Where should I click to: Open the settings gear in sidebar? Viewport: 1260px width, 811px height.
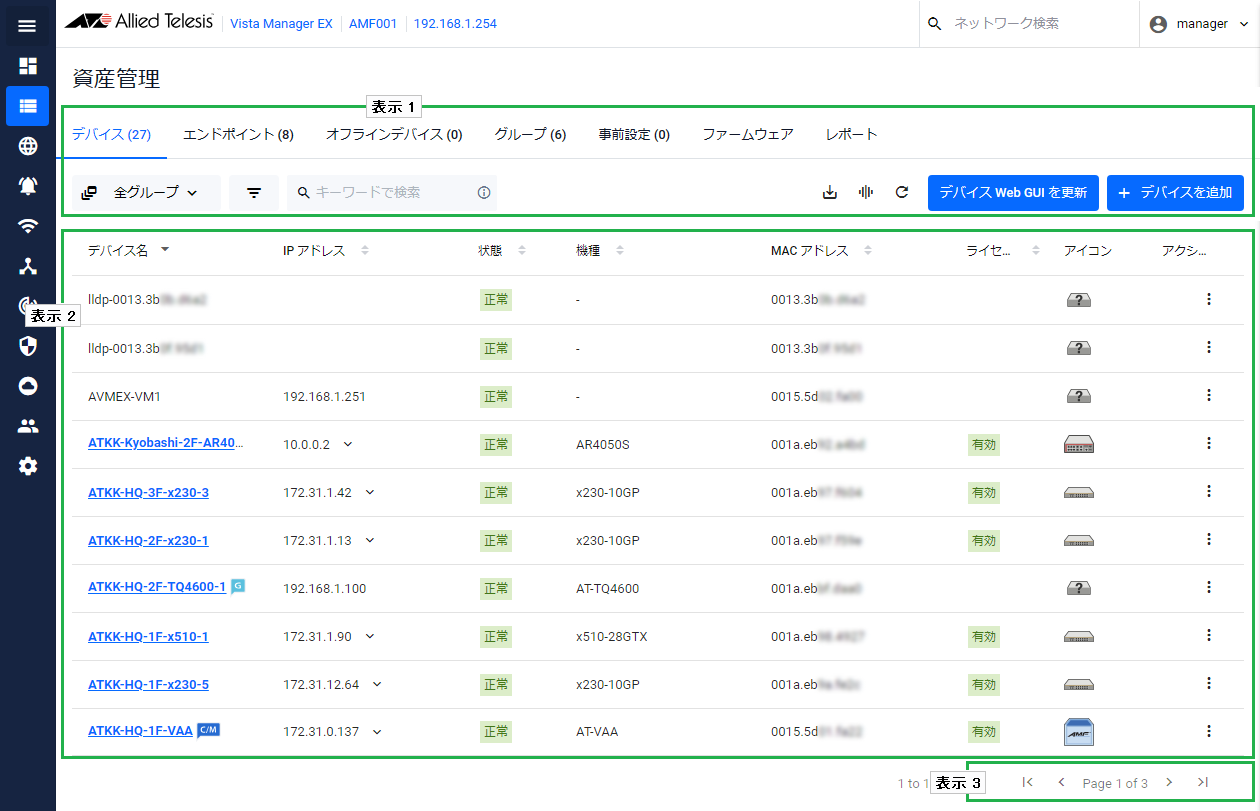27,466
